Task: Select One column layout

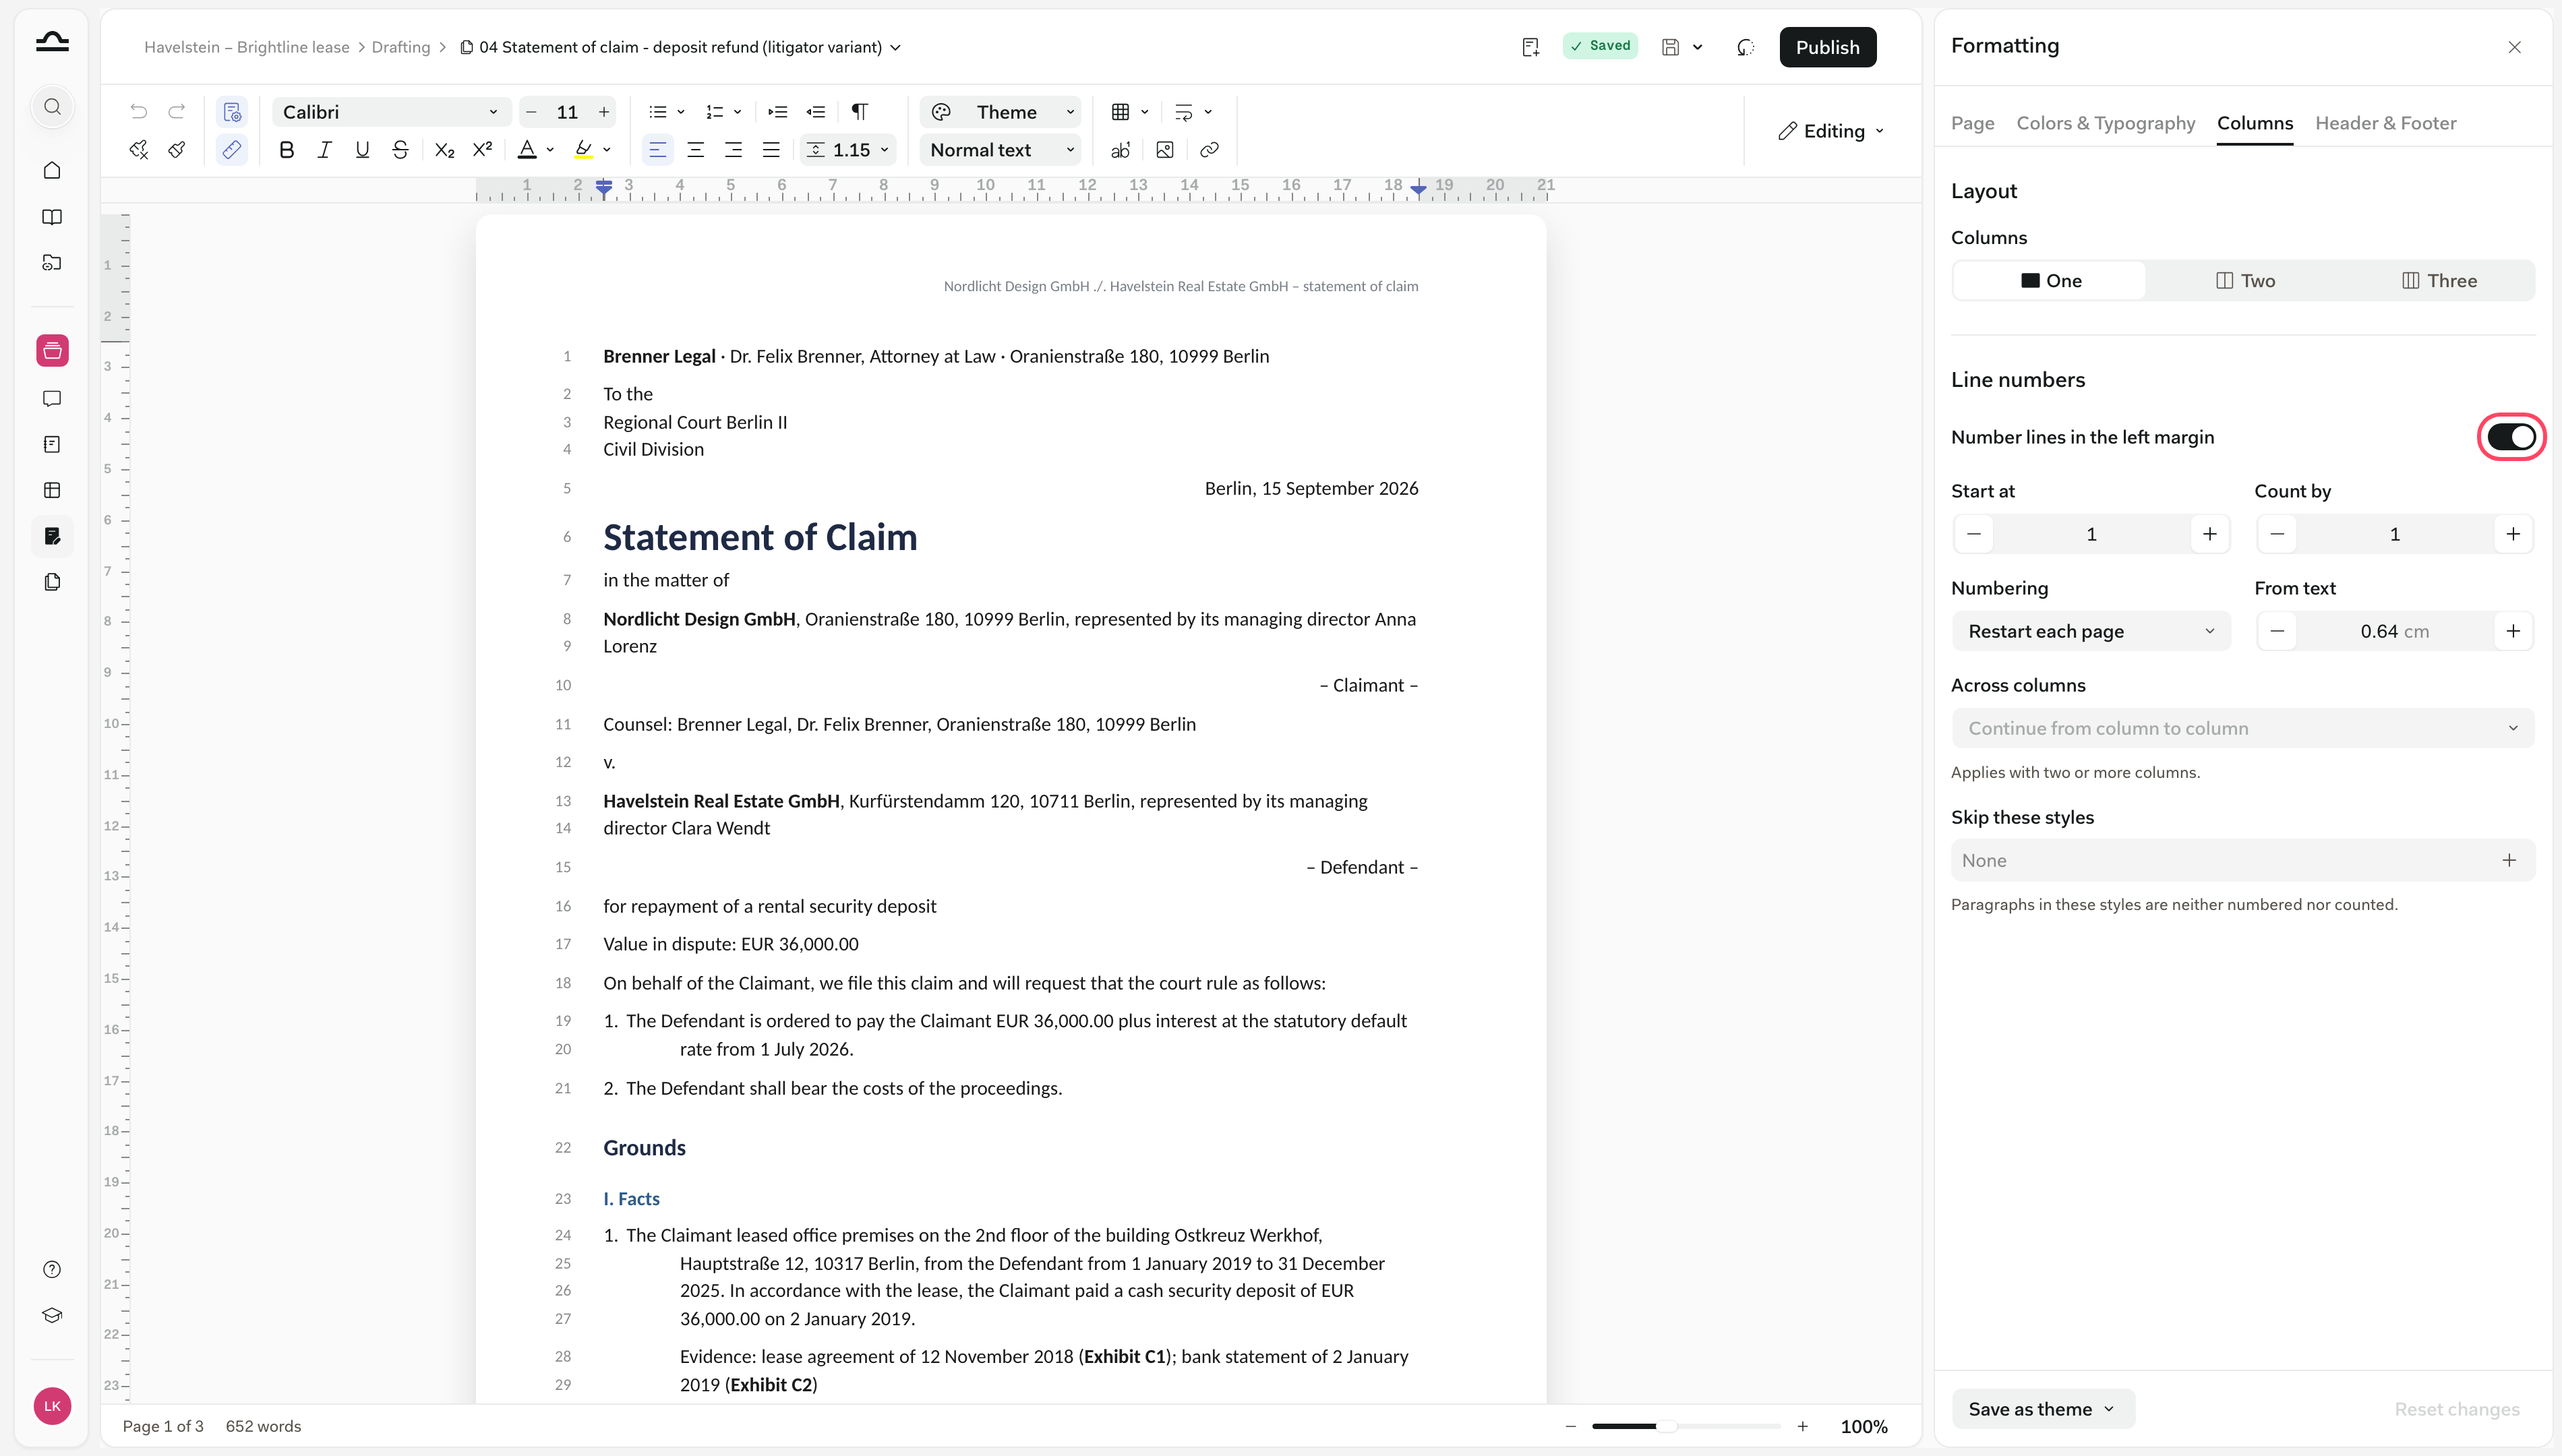Action: coord(2049,281)
